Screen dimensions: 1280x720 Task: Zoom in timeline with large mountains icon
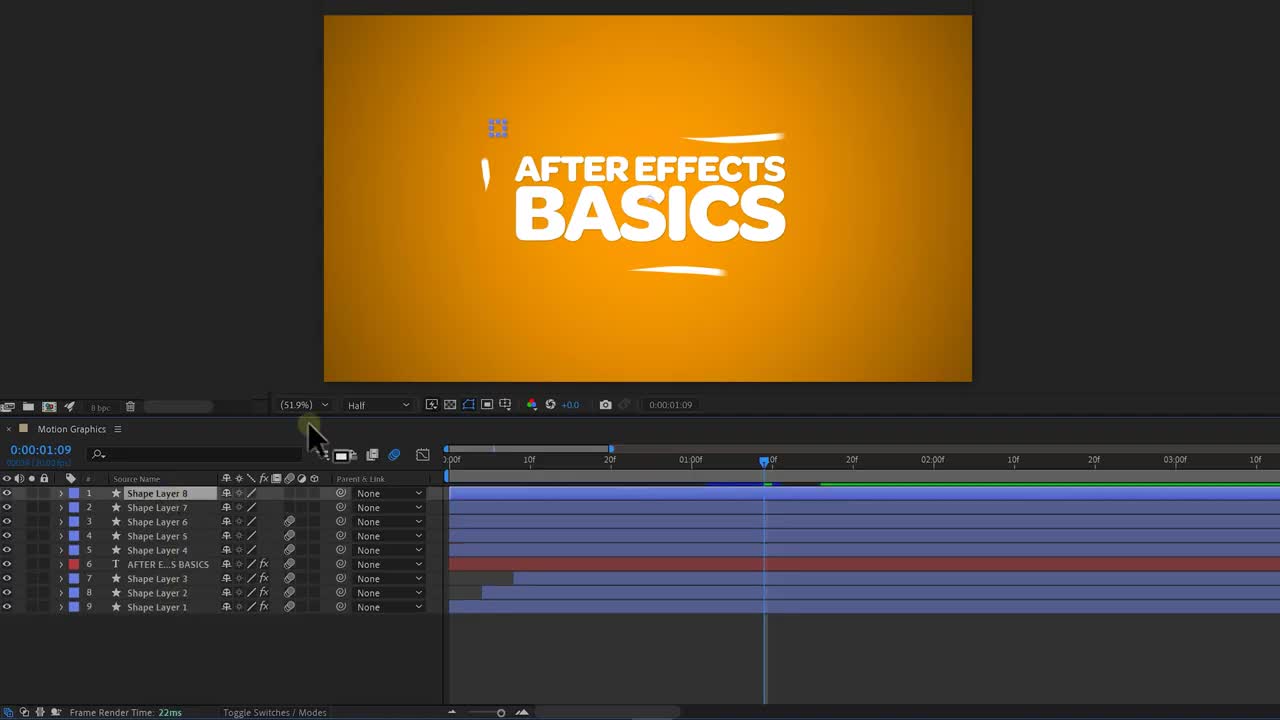click(522, 713)
